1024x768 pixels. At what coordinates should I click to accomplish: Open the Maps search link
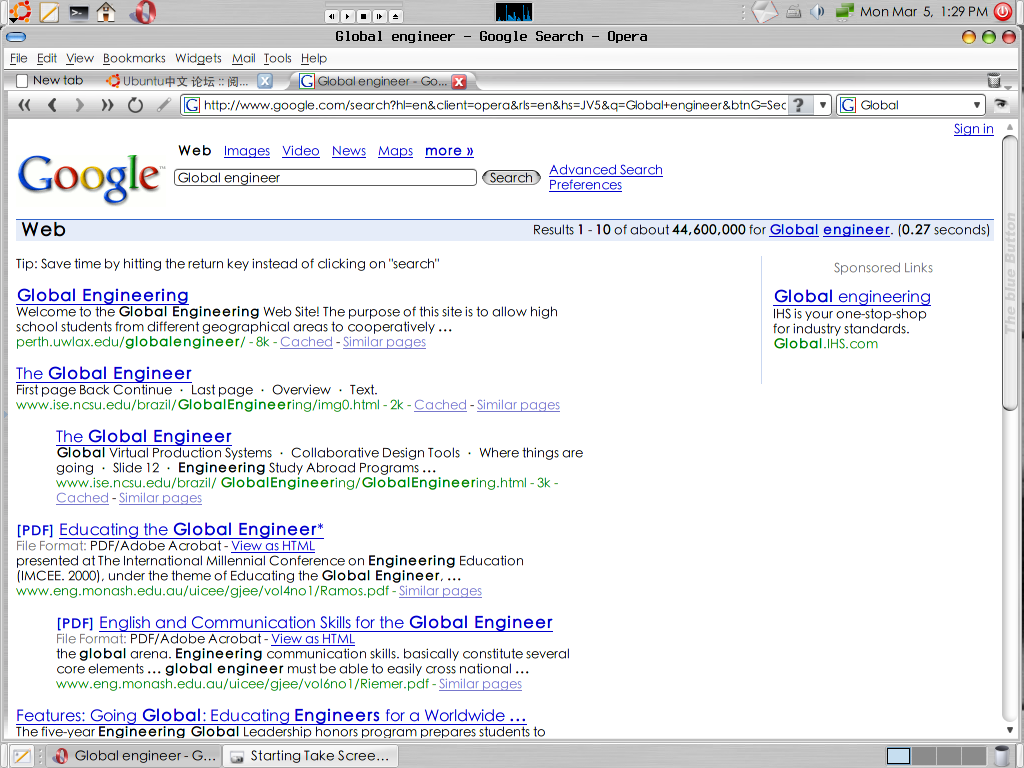tap(395, 151)
